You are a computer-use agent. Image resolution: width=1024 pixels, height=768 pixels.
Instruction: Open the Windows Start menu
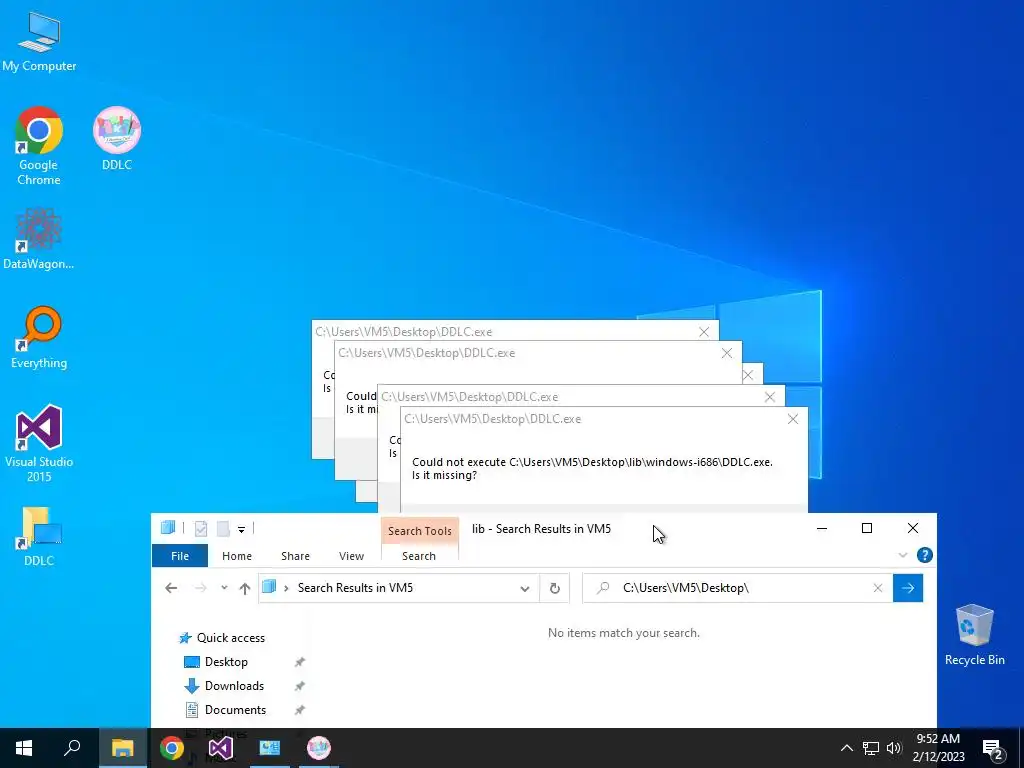(x=24, y=748)
